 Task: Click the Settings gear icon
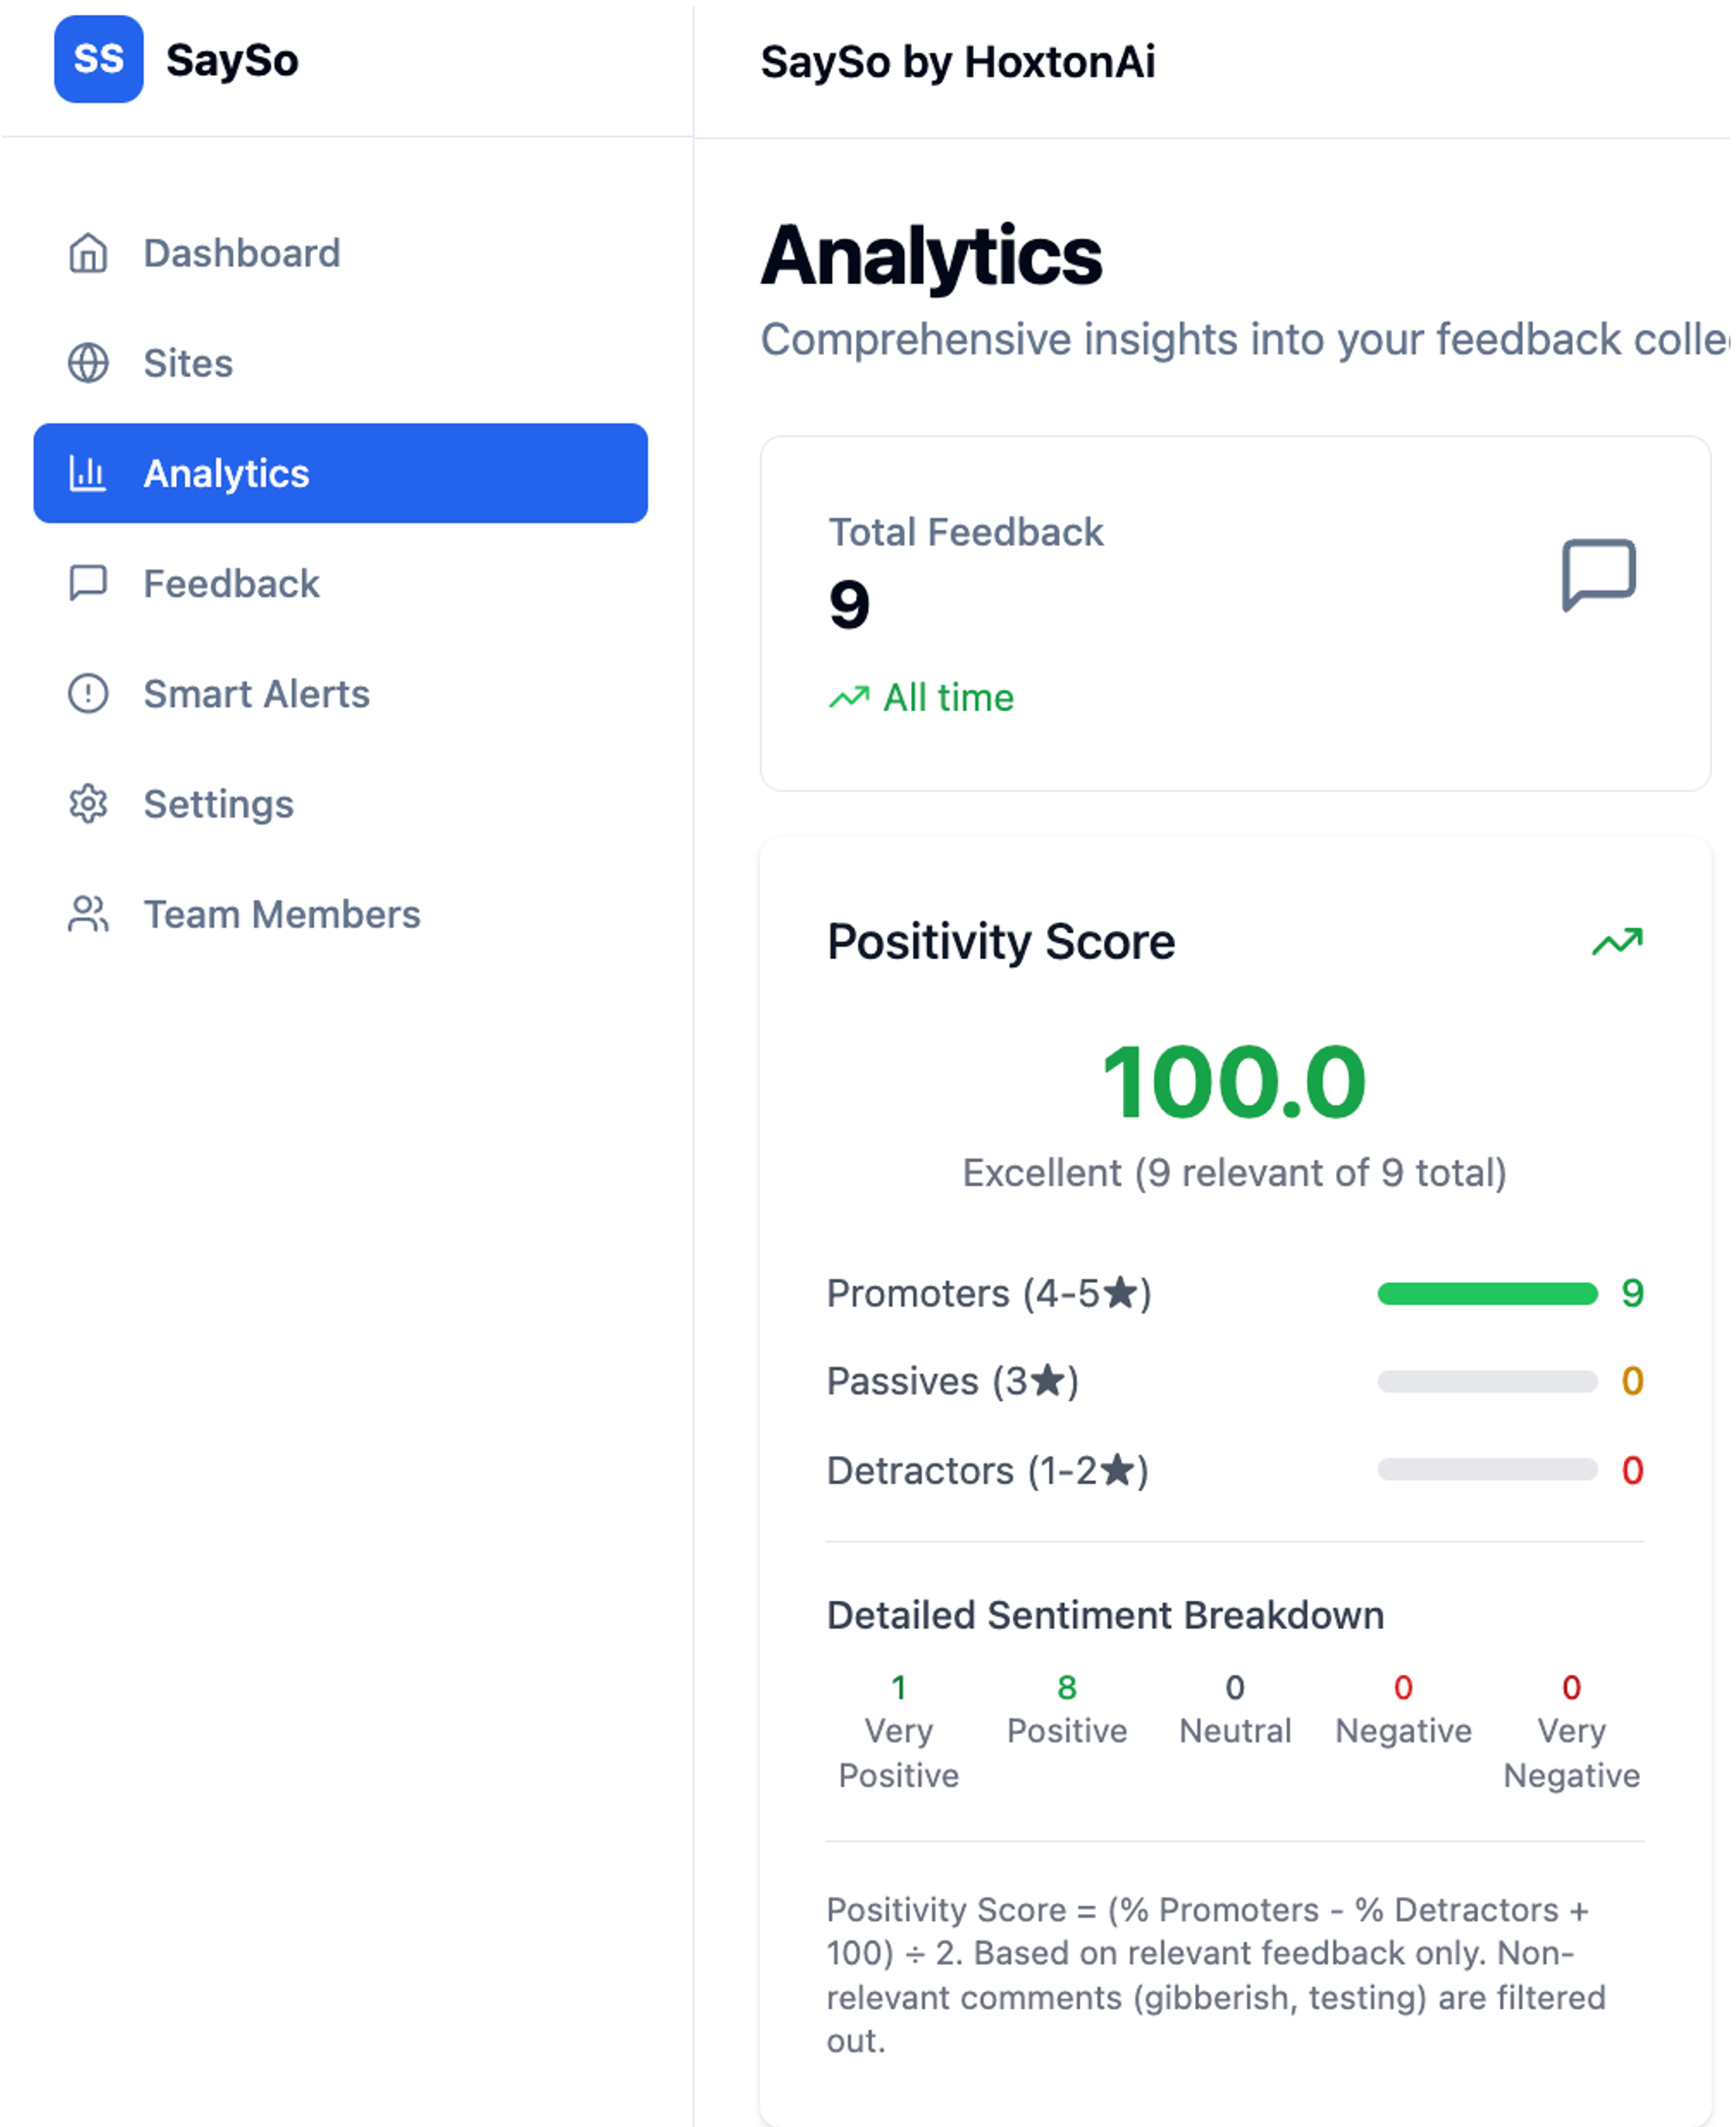click(88, 804)
